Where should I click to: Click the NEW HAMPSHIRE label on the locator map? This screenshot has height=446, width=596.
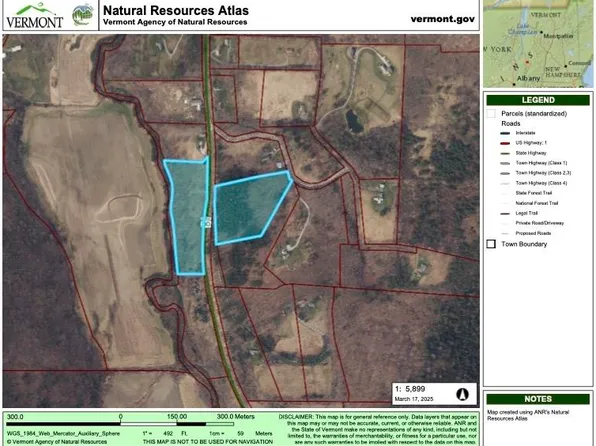click(x=563, y=72)
